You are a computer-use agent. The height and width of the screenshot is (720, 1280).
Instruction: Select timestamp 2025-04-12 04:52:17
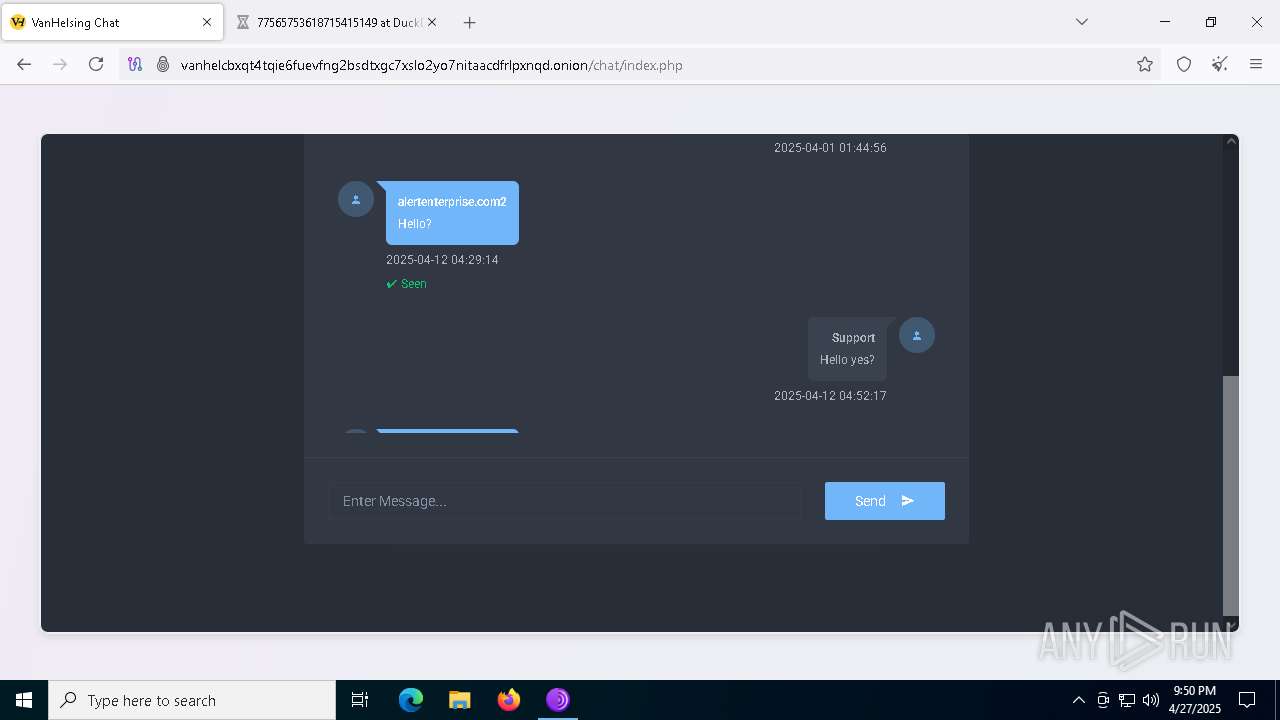[830, 395]
